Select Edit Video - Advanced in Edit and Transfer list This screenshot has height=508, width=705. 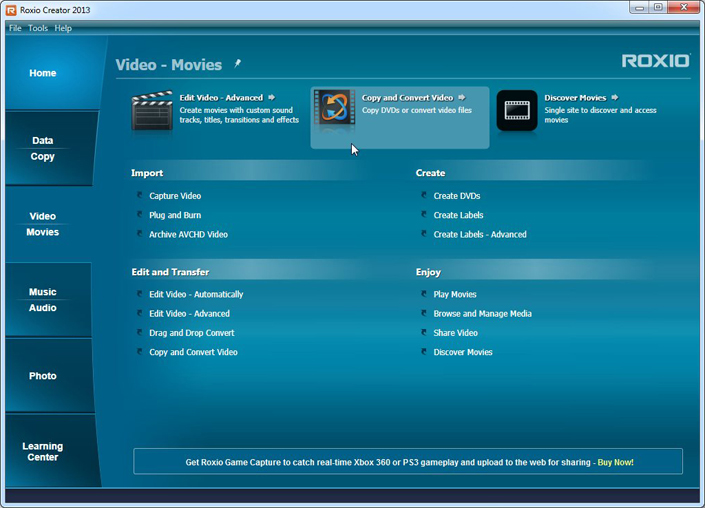189,313
